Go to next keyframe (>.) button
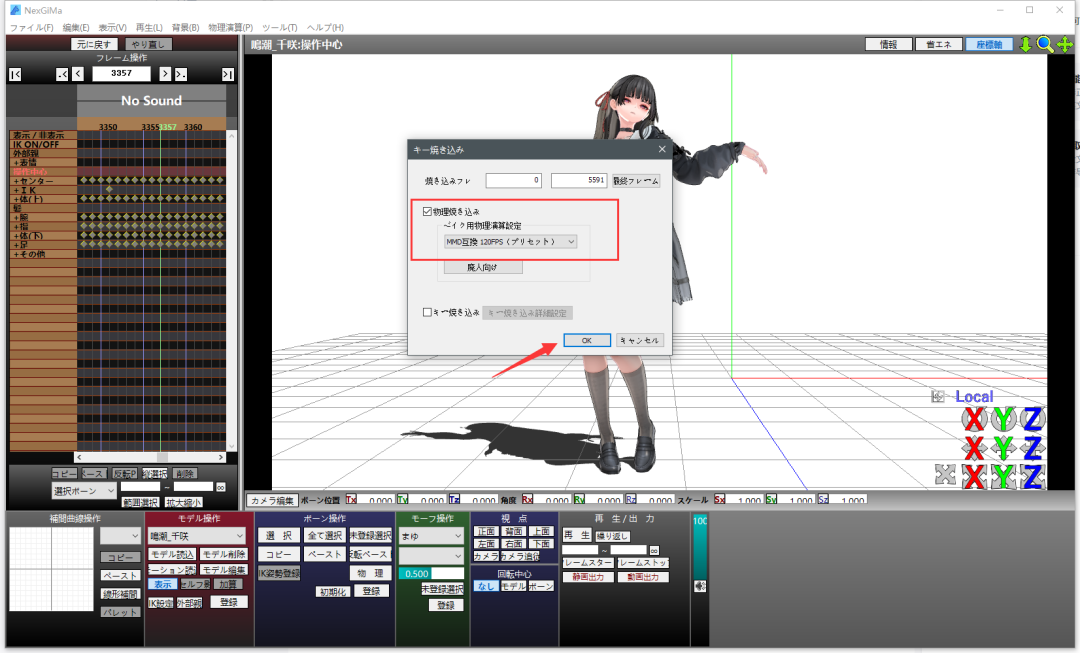Image resolution: width=1080 pixels, height=653 pixels. [180, 74]
